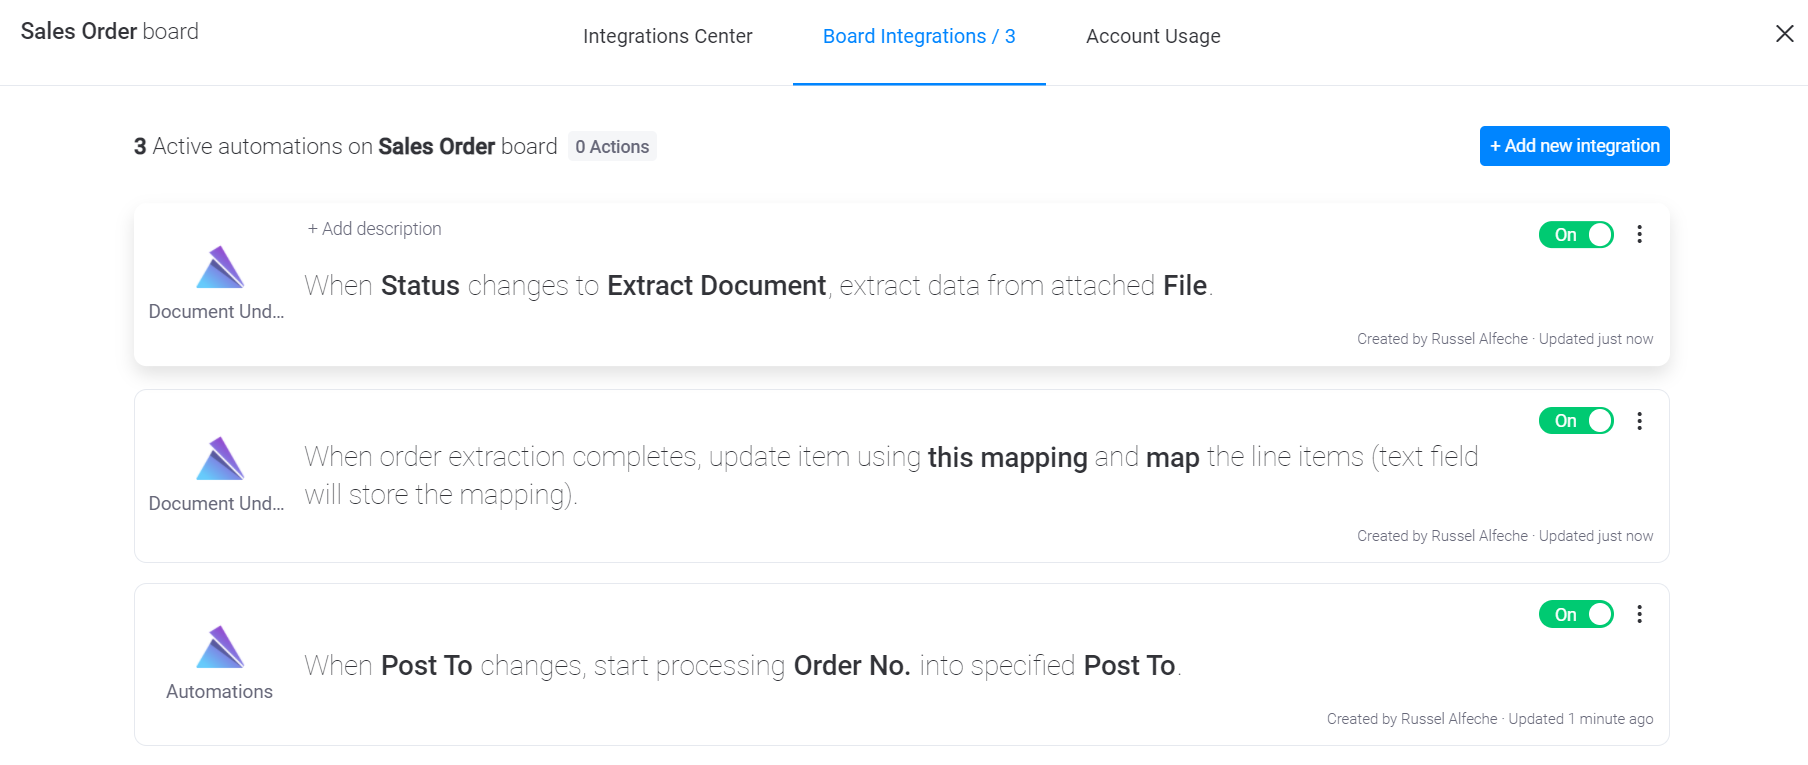This screenshot has height=765, width=1808.
Task: Disable the order extraction mapping automation
Action: pos(1576,421)
